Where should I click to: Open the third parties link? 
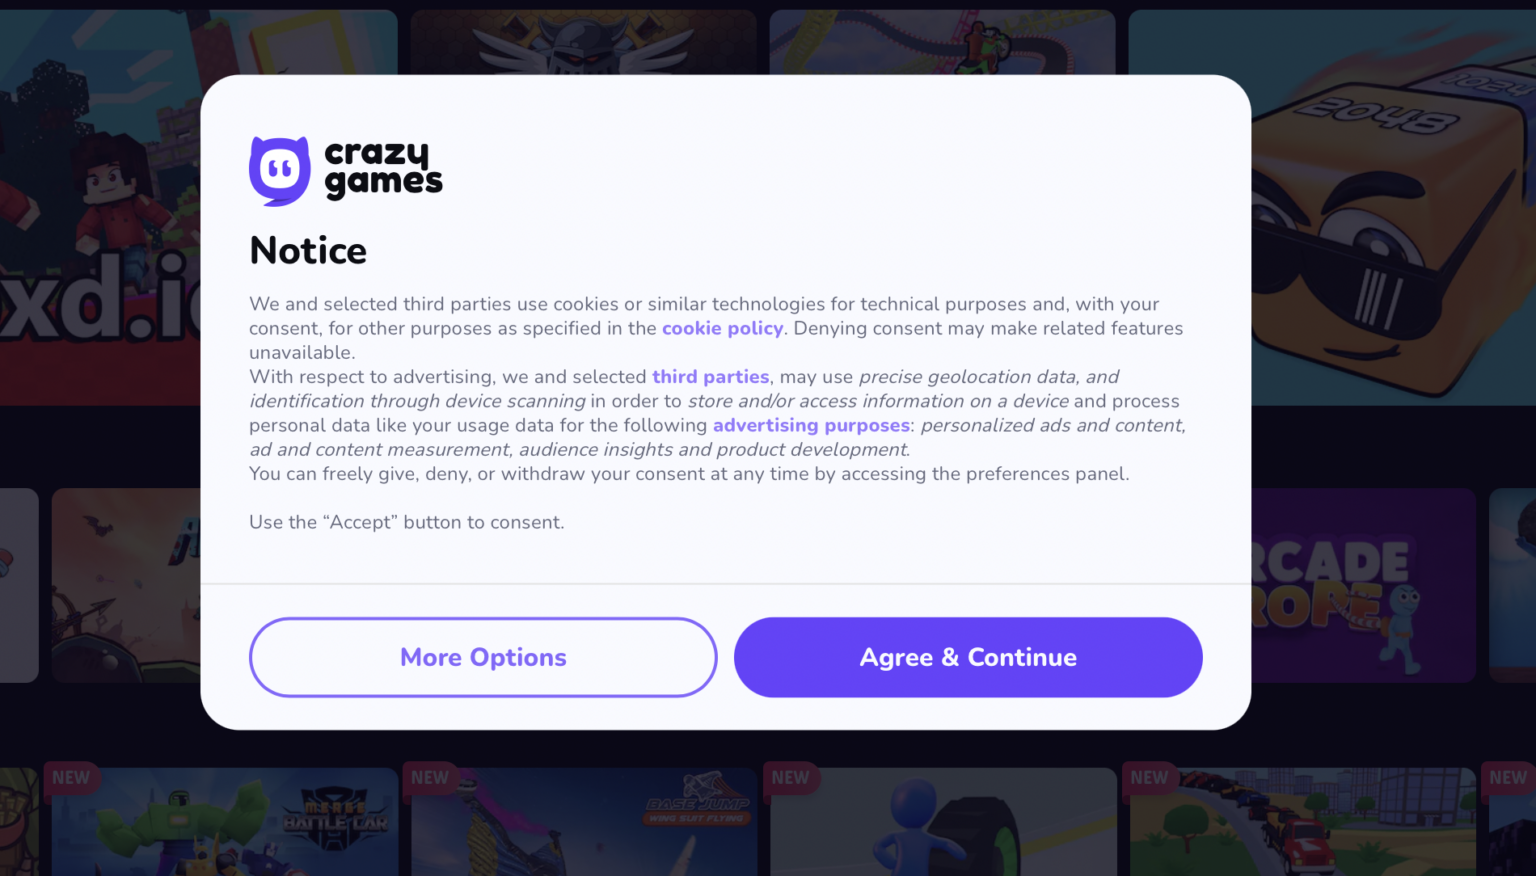click(710, 377)
